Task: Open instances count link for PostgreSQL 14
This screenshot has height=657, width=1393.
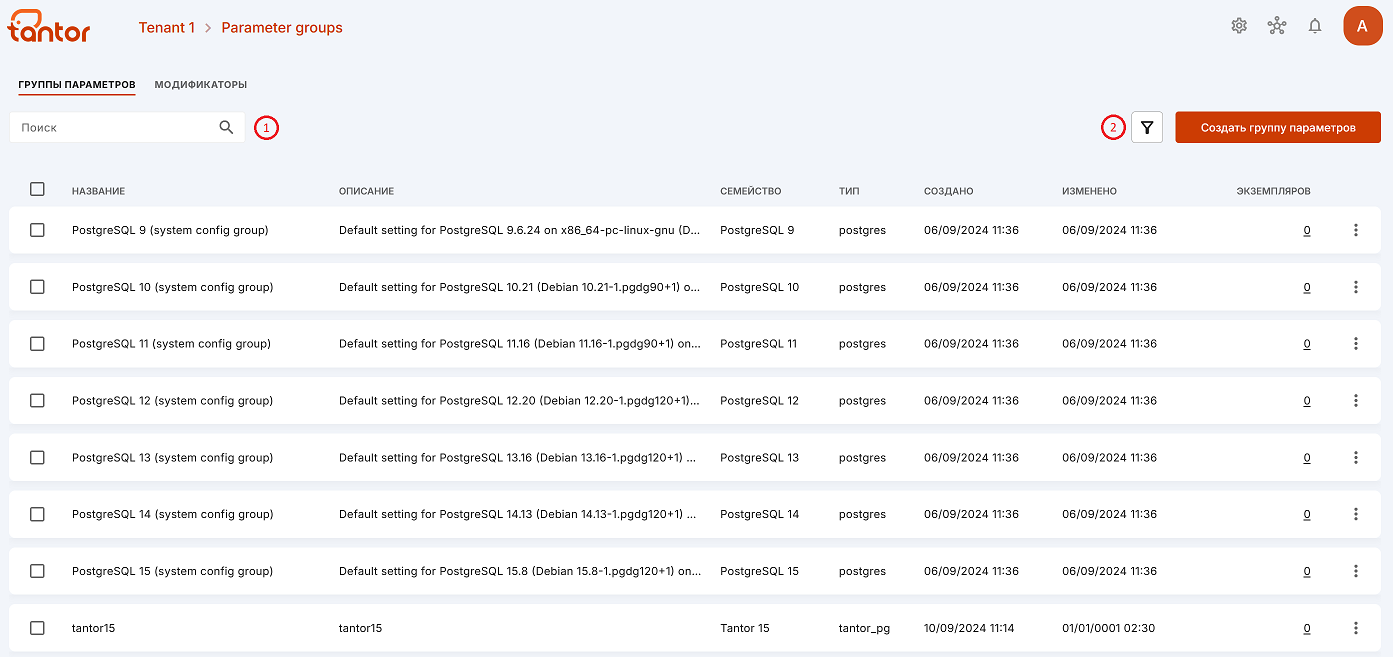Action: point(1307,514)
